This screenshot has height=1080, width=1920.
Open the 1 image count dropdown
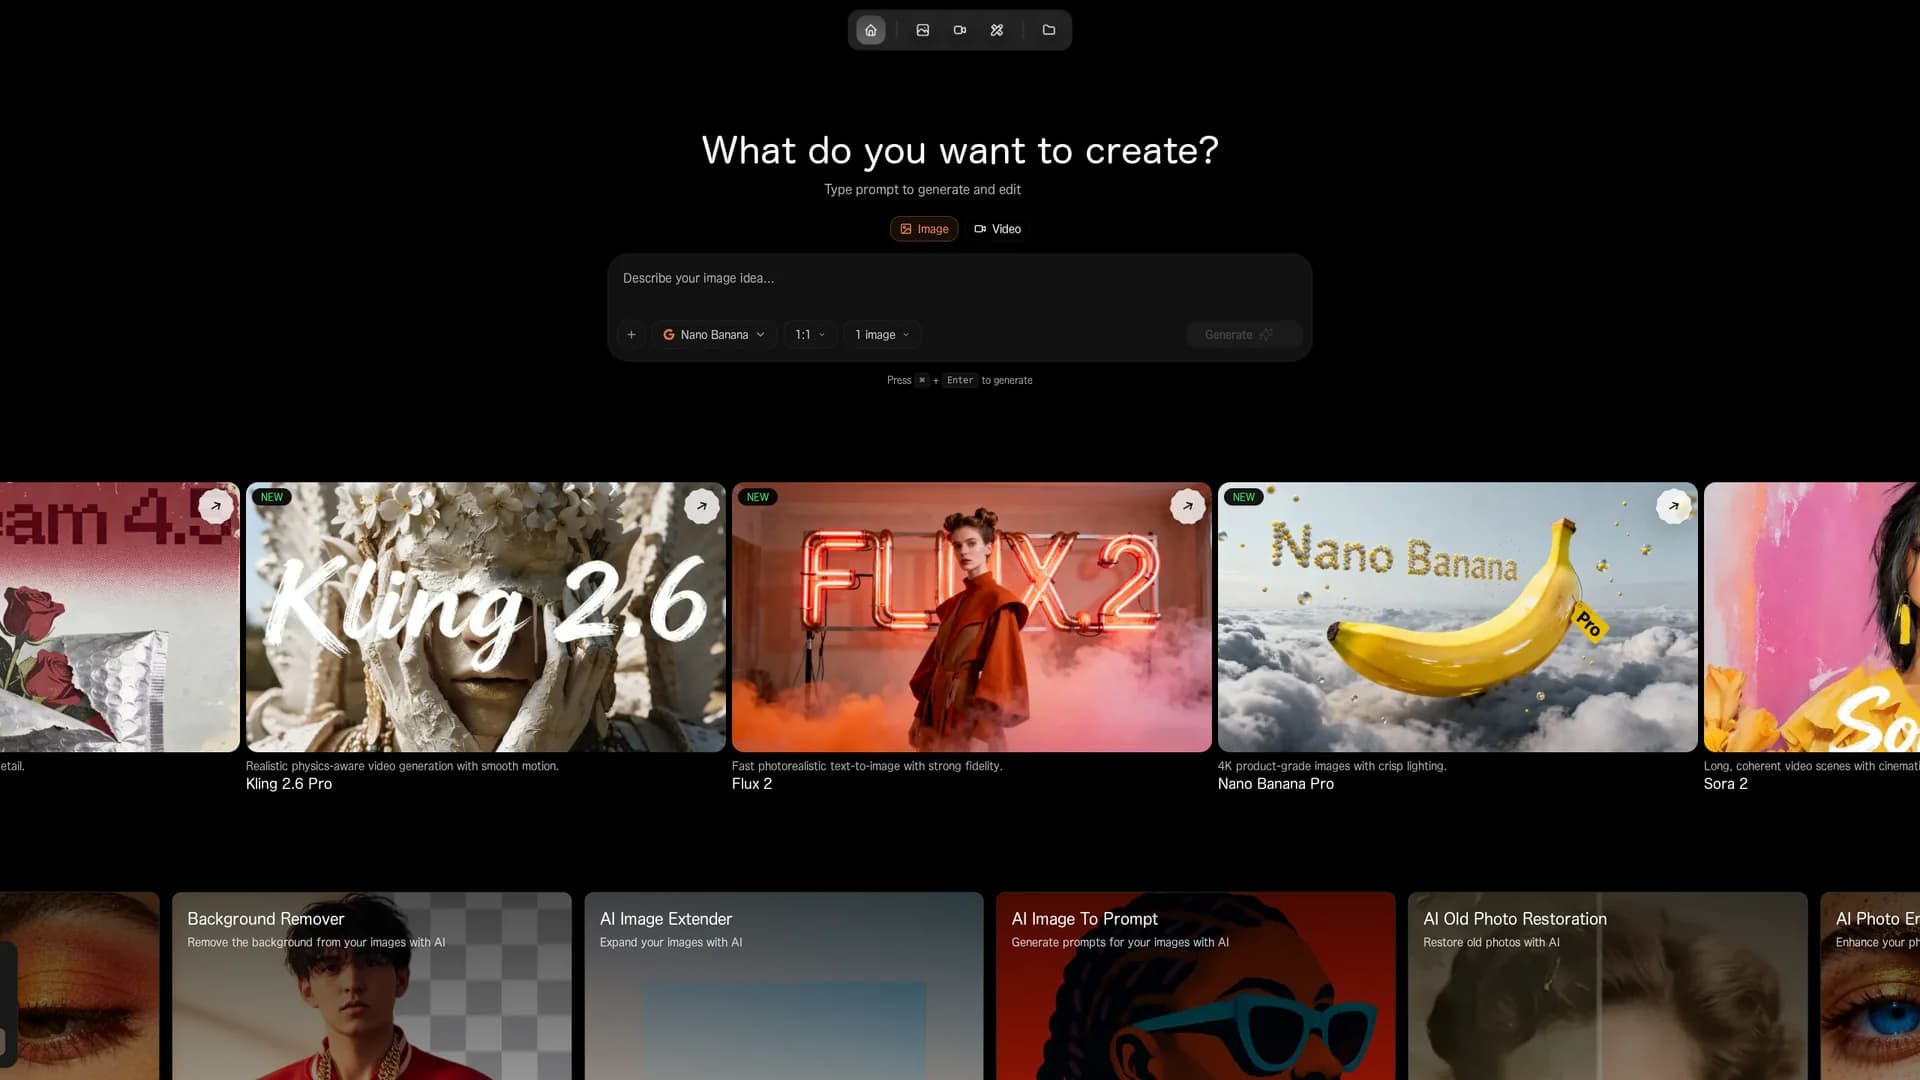[x=882, y=335]
